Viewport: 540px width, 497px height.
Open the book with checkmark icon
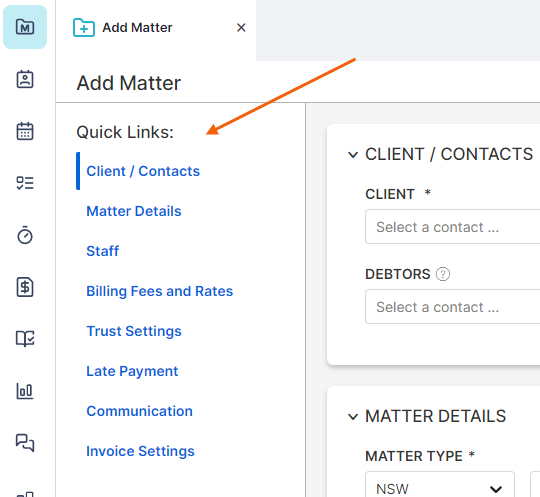coord(25,339)
